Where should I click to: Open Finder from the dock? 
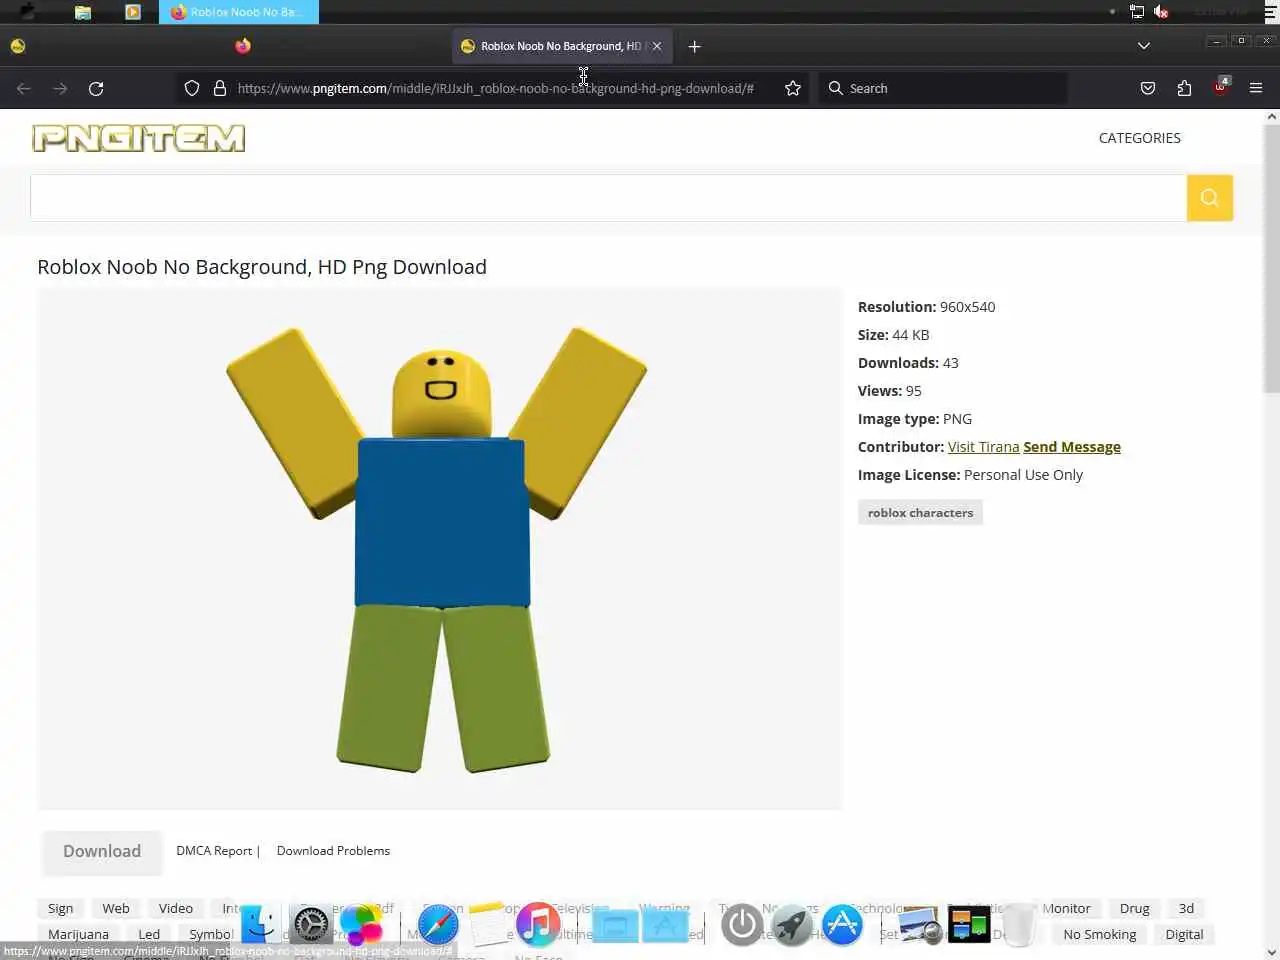coord(261,925)
